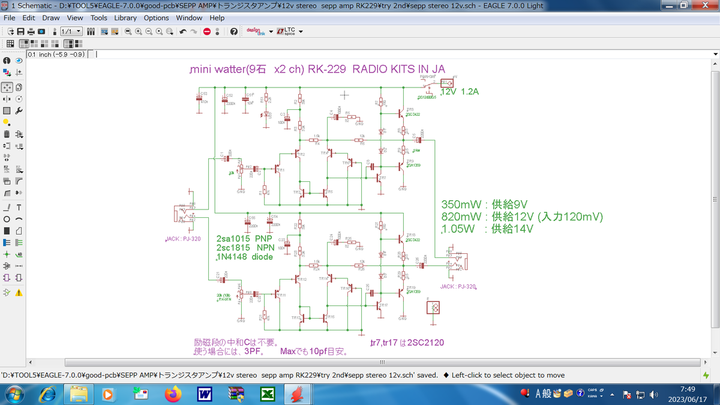
Task: Open the Library menu
Action: (125, 18)
